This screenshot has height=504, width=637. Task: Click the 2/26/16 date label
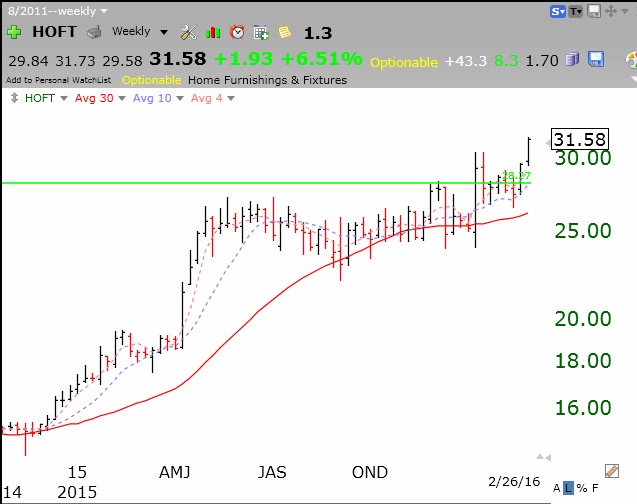(514, 482)
